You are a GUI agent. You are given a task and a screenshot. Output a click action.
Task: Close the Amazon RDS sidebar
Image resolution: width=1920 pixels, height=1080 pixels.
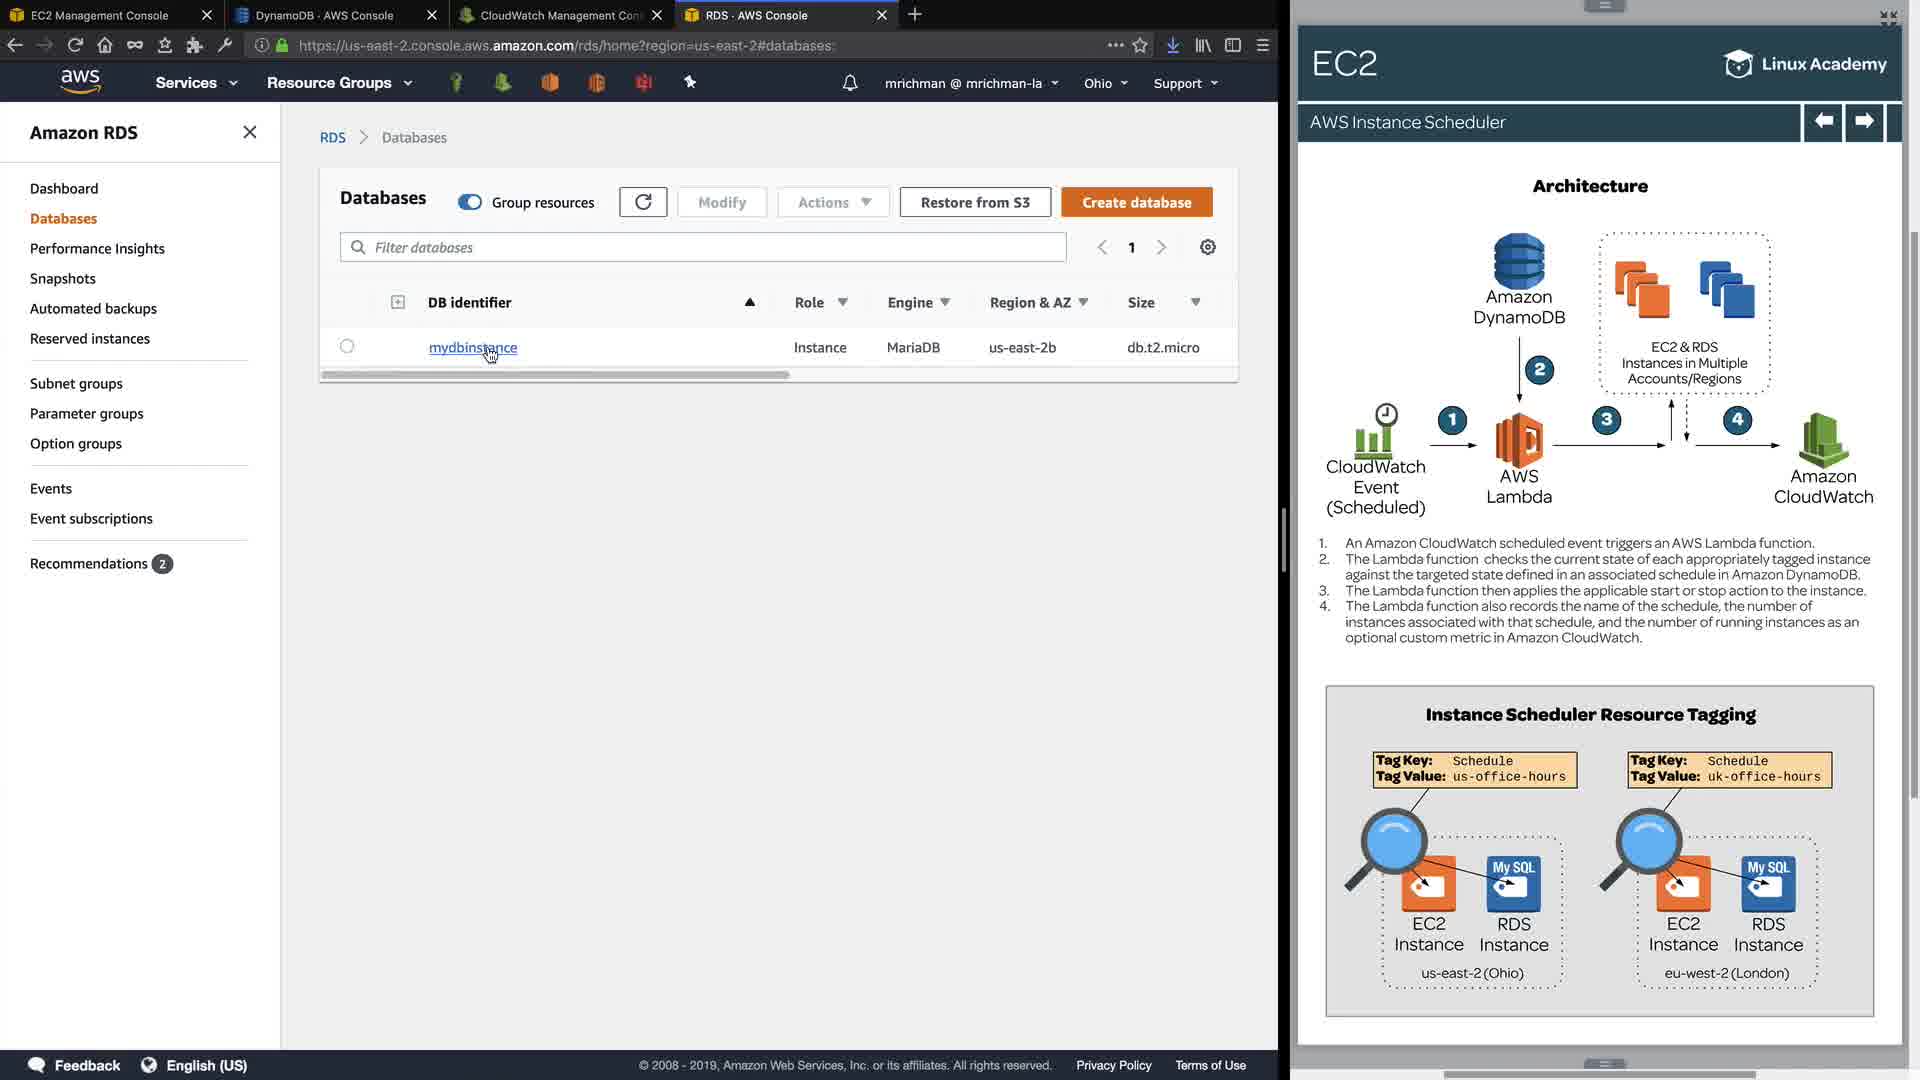(250, 132)
